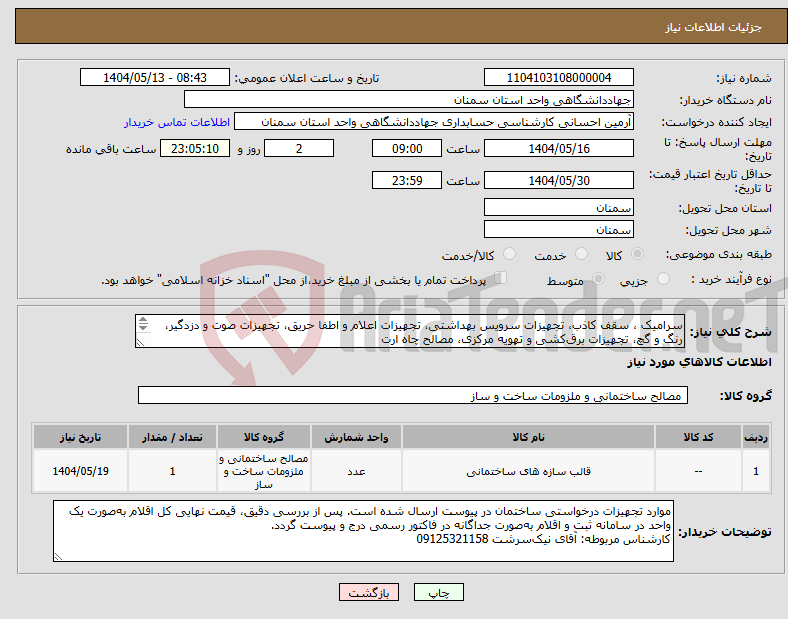Click the طبقه بندی موضوعی label
This screenshot has height=619, width=788.
[719, 254]
